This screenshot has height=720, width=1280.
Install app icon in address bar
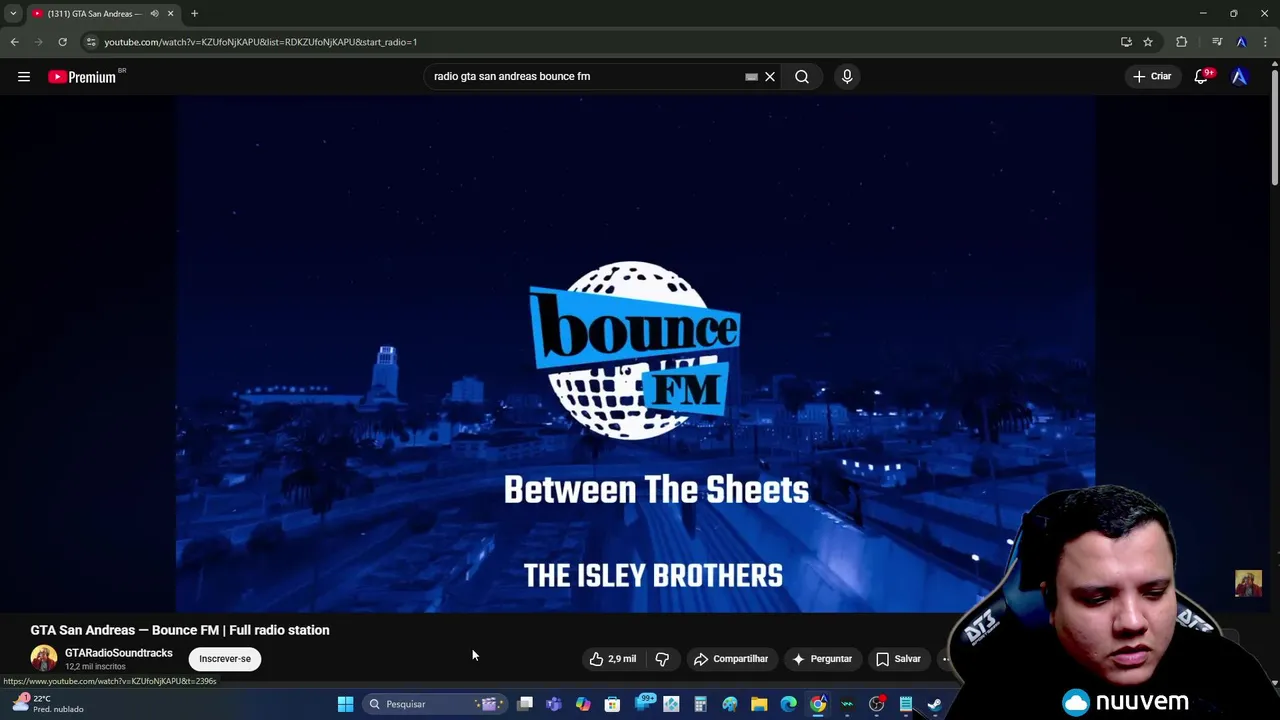(x=1126, y=42)
